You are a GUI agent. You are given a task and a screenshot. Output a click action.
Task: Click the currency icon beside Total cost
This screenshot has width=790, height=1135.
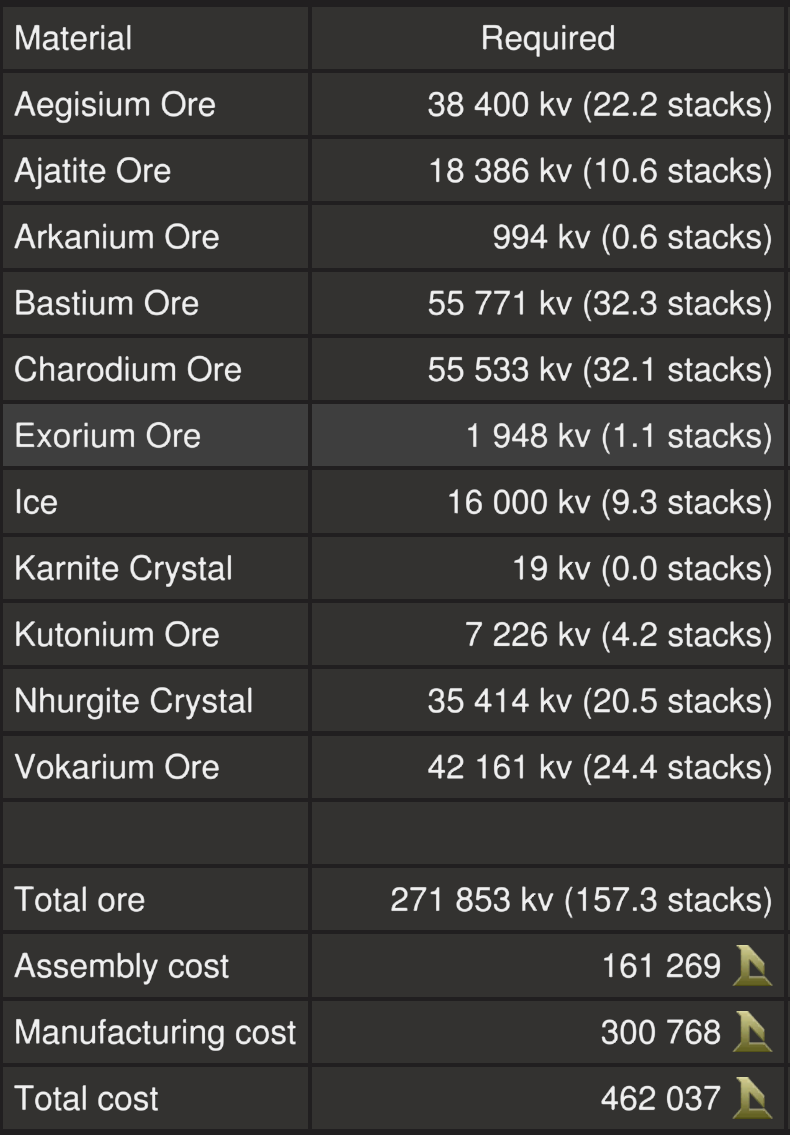coord(752,1099)
